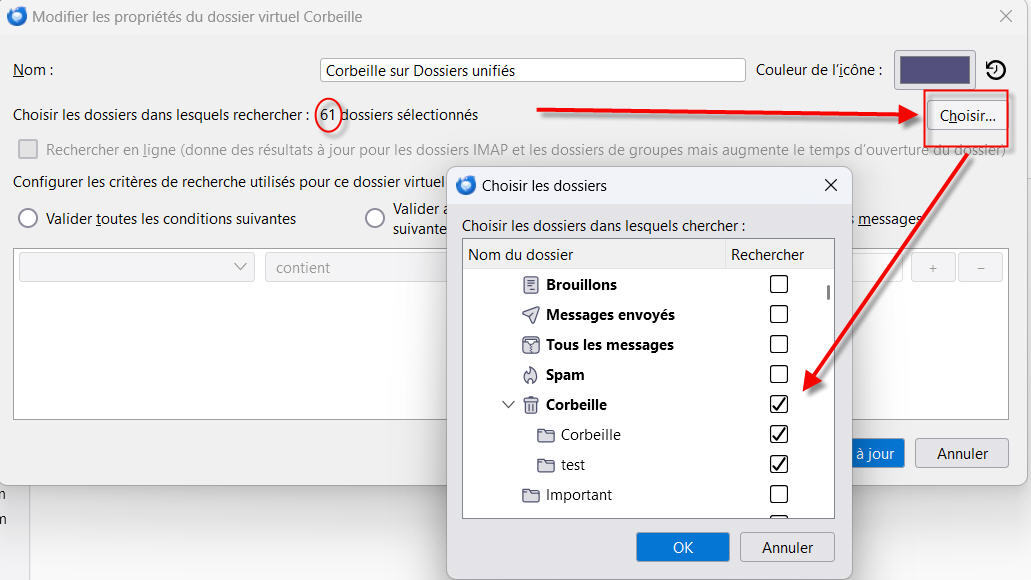Reset icon color with the circular arrow
1031x580 pixels.
[x=995, y=70]
